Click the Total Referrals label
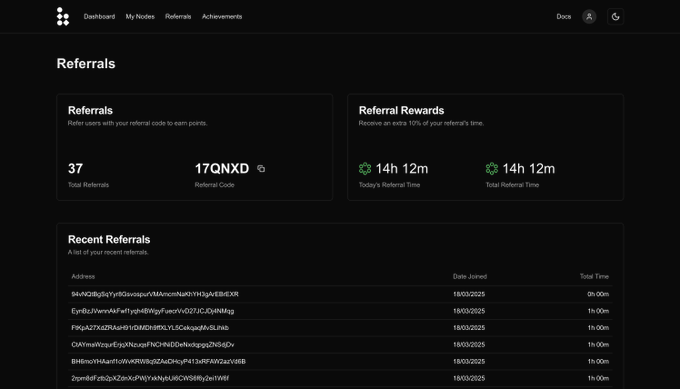Viewport: 680px width, 389px height. [x=88, y=185]
